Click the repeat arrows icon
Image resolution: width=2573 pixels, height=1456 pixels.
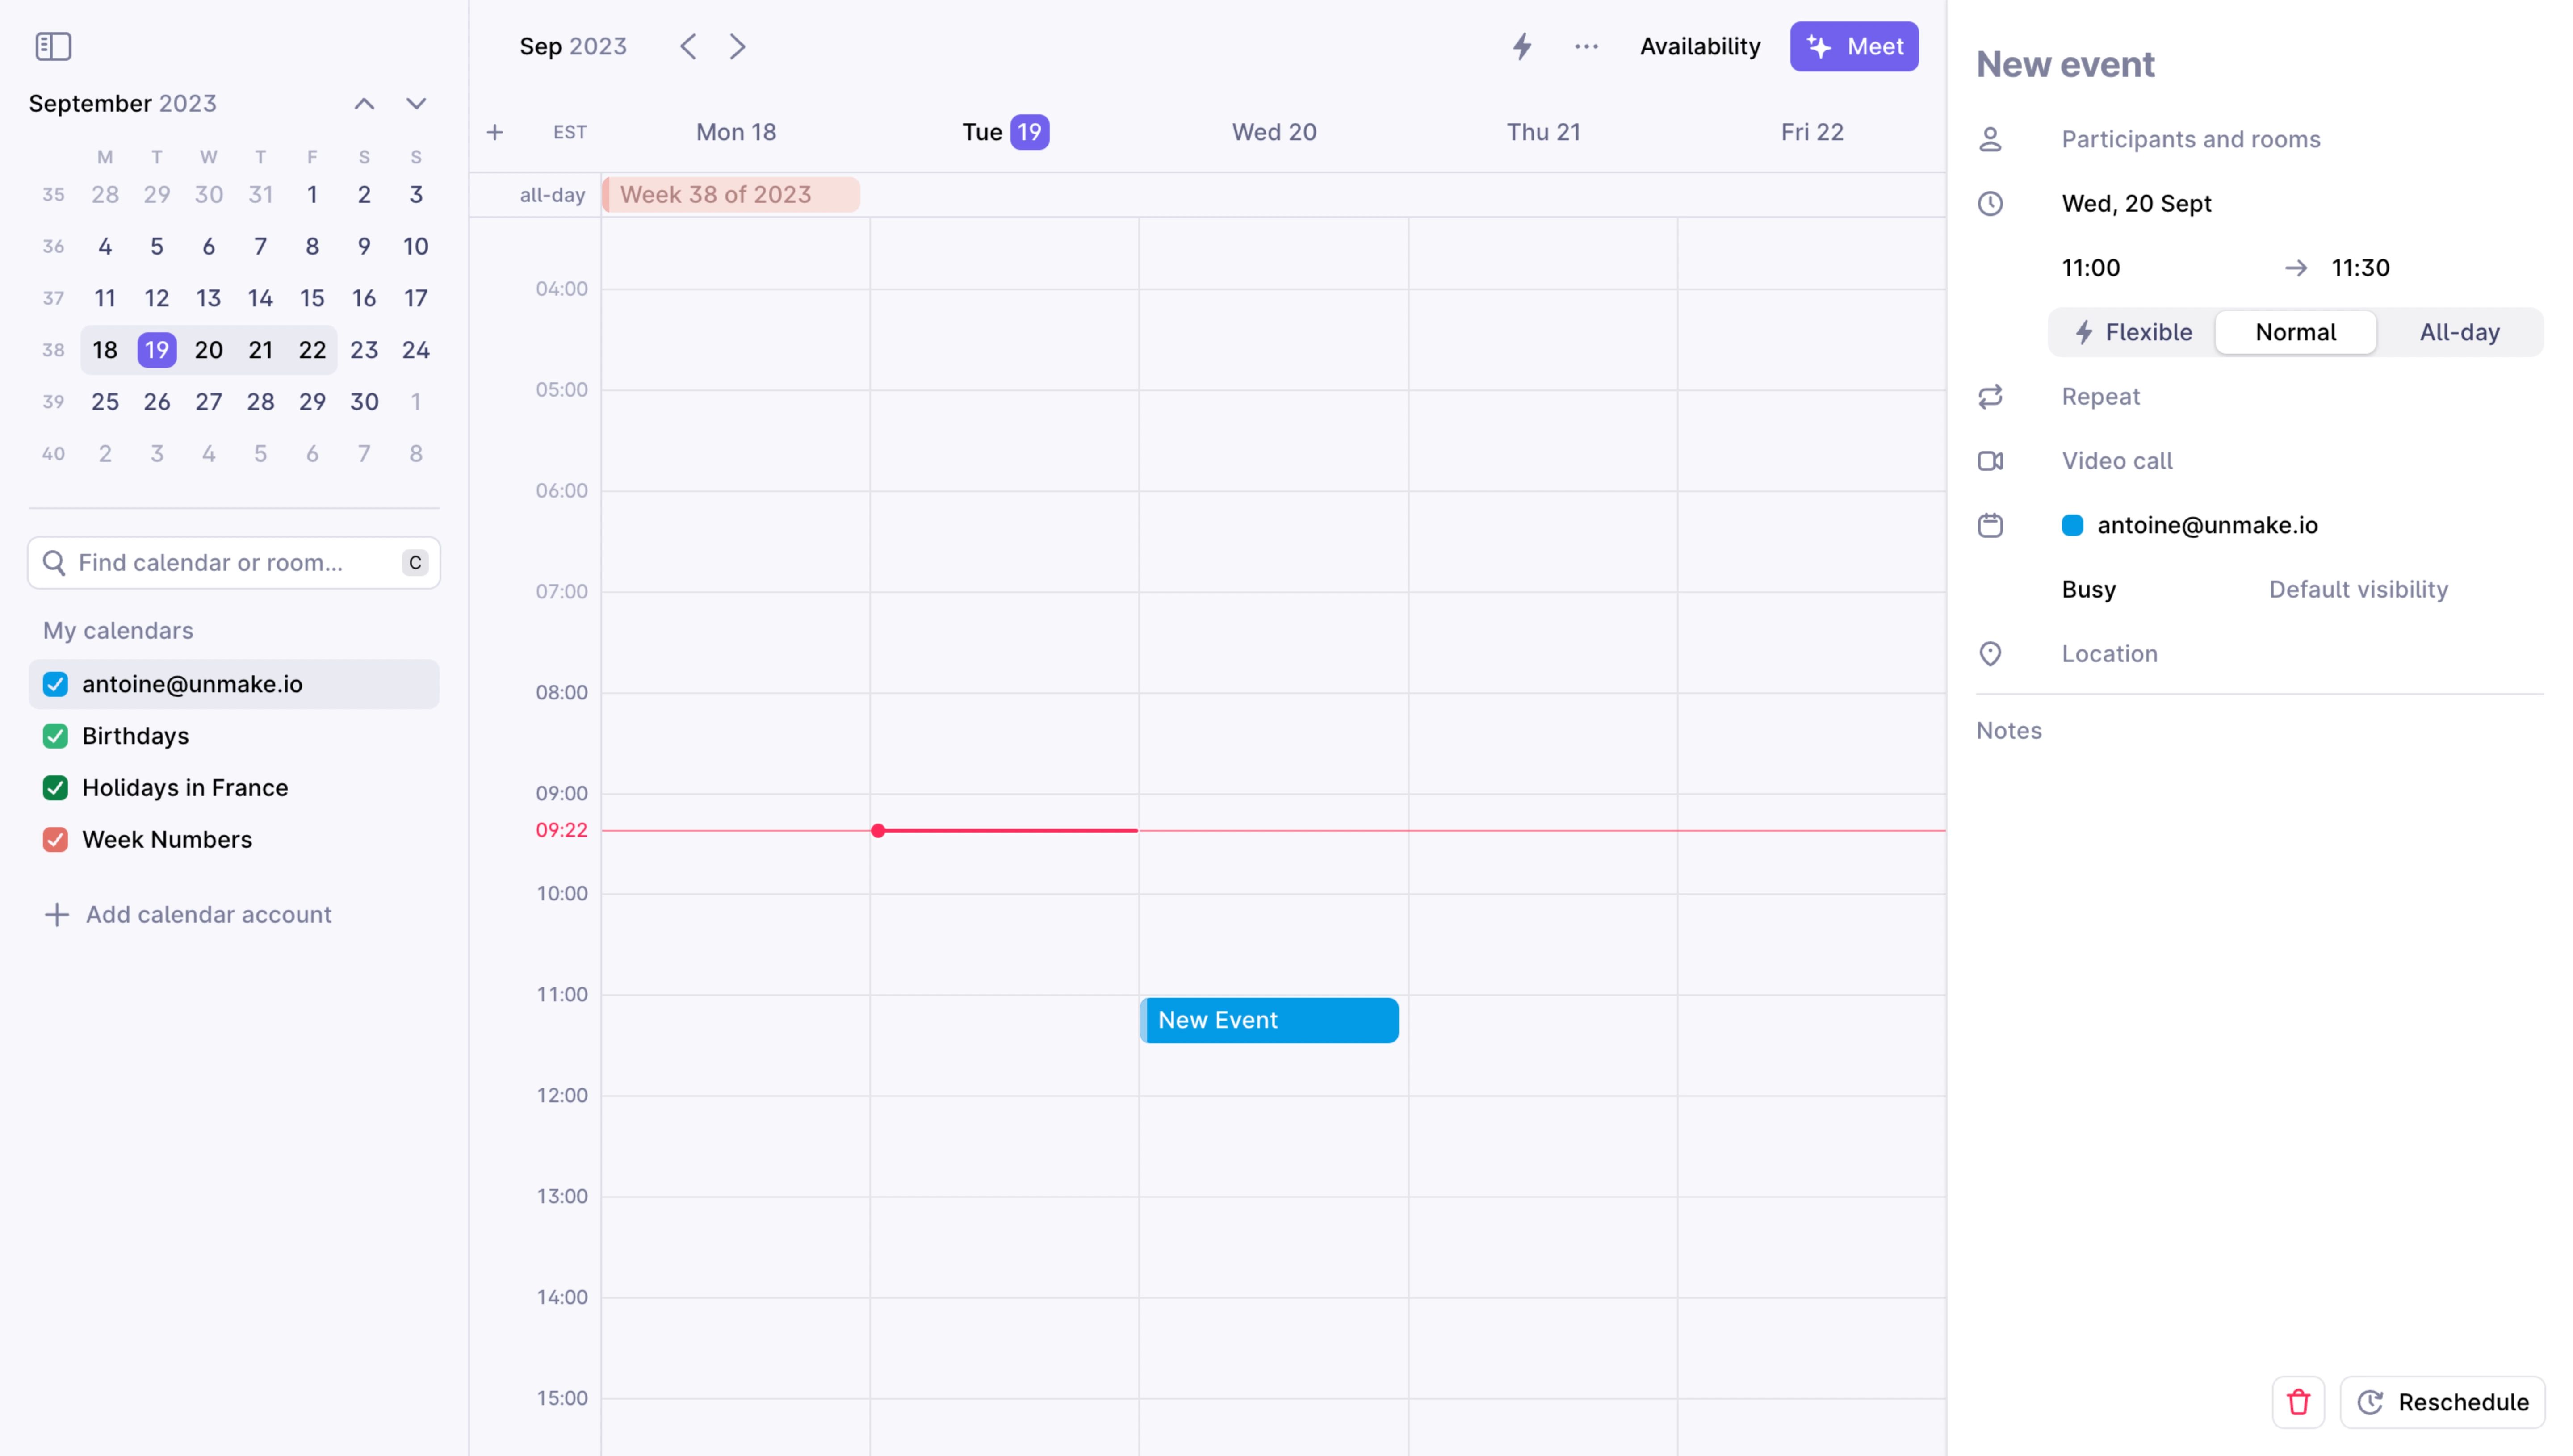point(1990,396)
